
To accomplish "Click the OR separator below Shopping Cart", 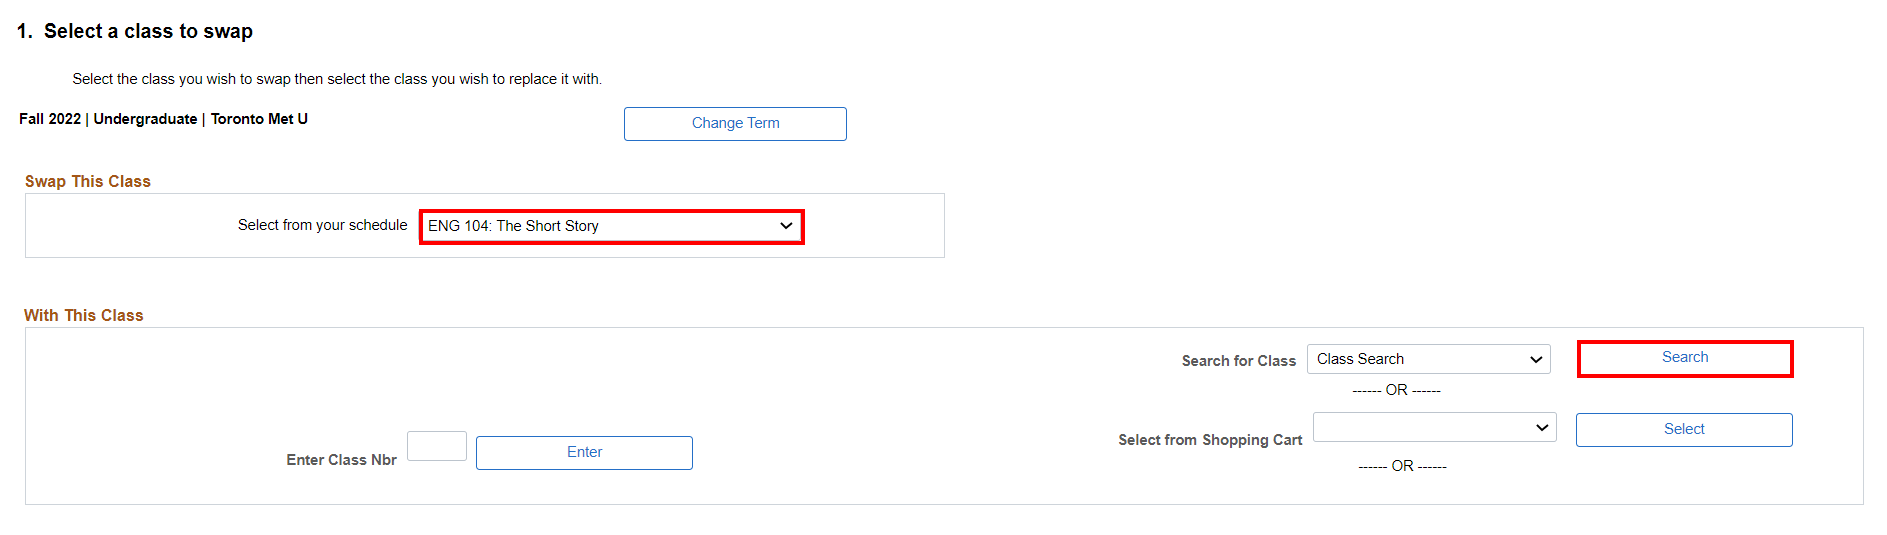I will 1402,466.
